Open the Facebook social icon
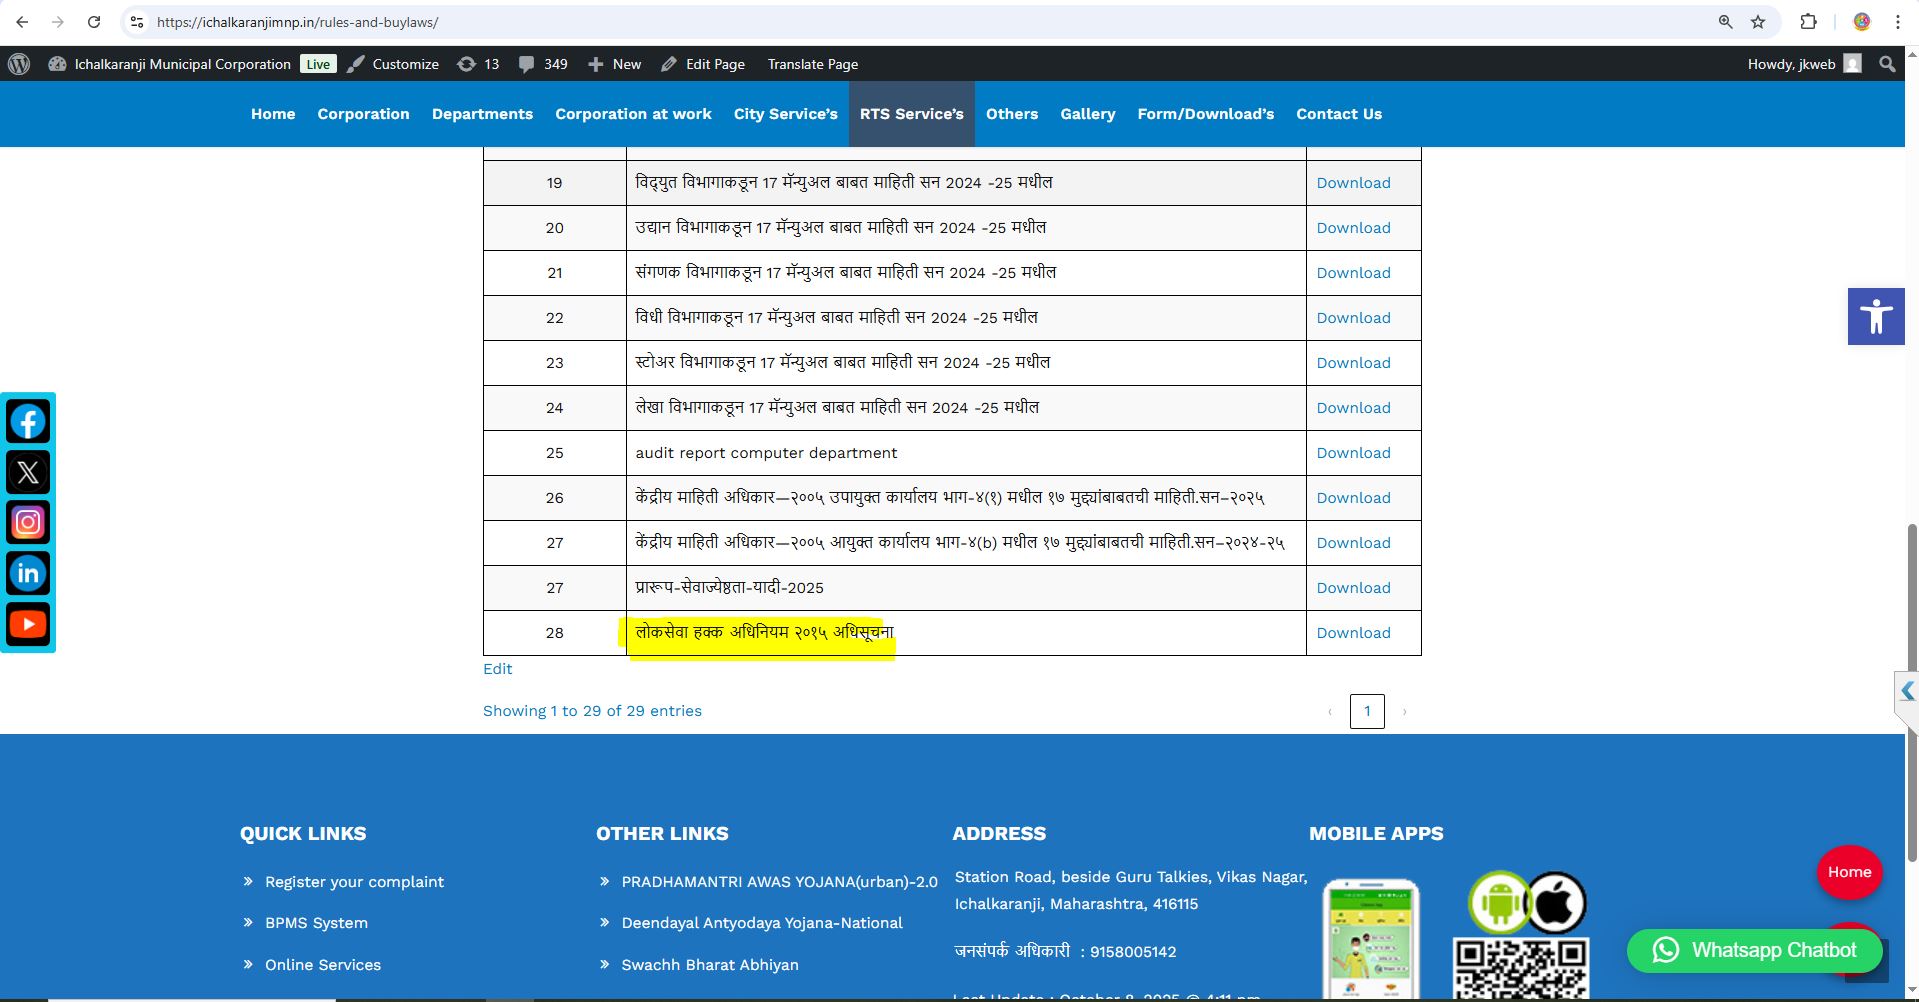The height and width of the screenshot is (1002, 1919). coord(28,422)
